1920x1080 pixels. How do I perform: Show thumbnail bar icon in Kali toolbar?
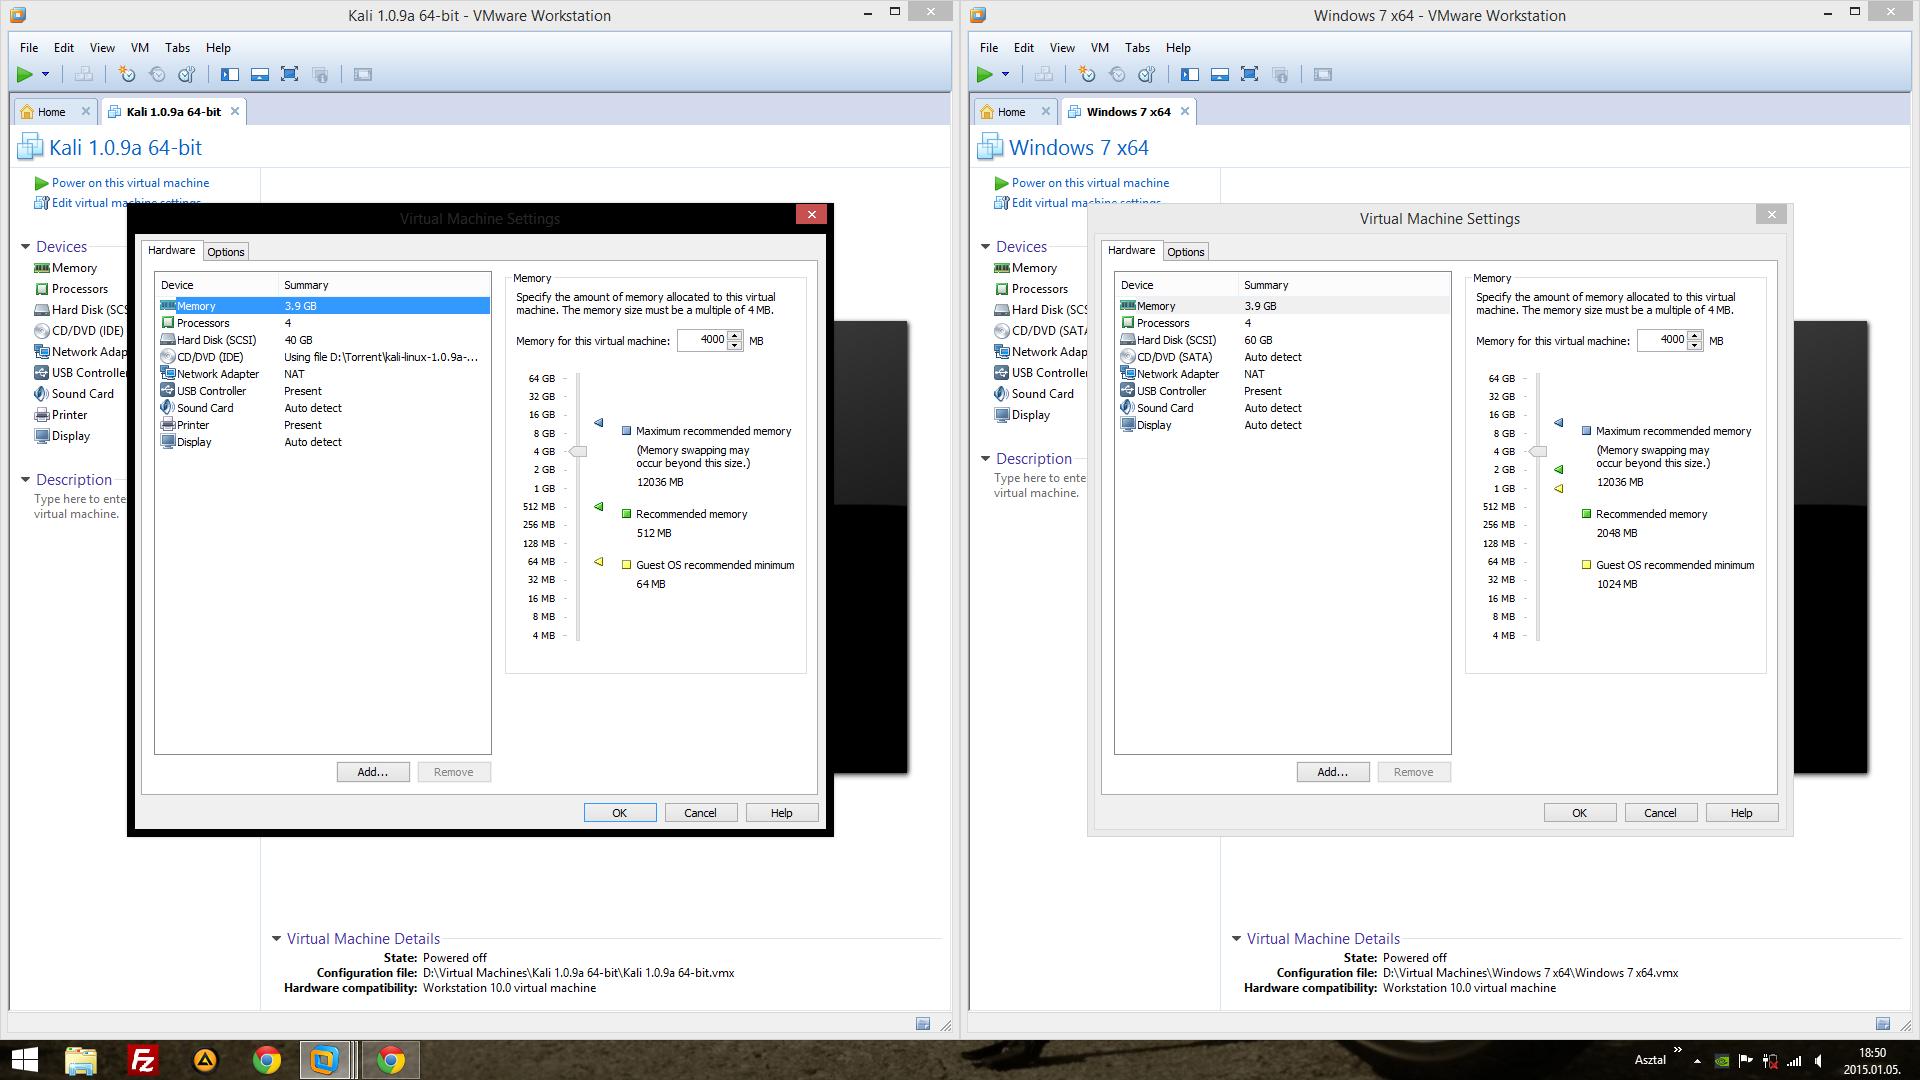click(260, 74)
